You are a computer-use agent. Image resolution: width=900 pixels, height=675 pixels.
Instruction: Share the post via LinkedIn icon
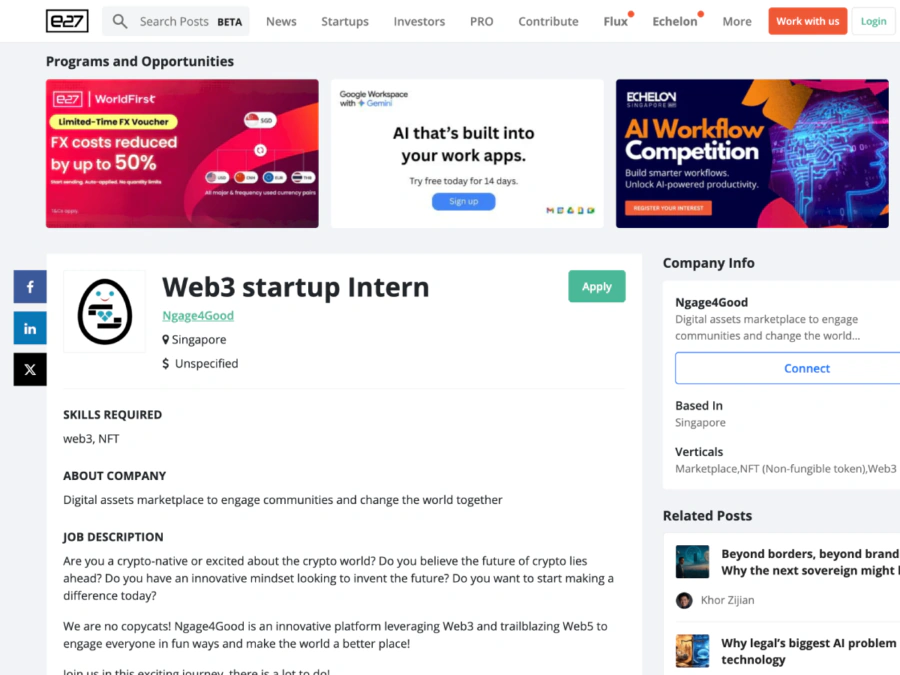tap(30, 327)
